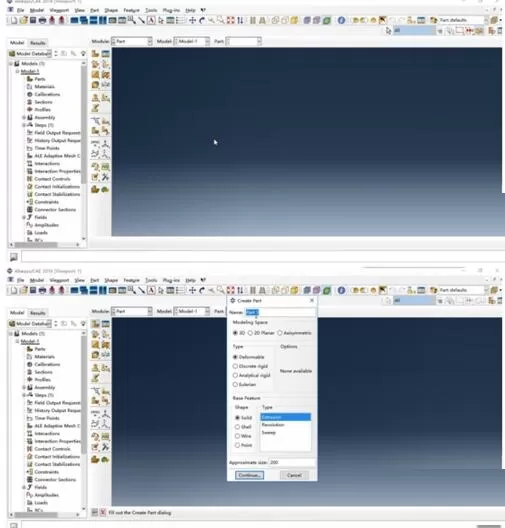Click Save icon in bottom window toolbar
The image size is (505, 528).
point(33,290)
